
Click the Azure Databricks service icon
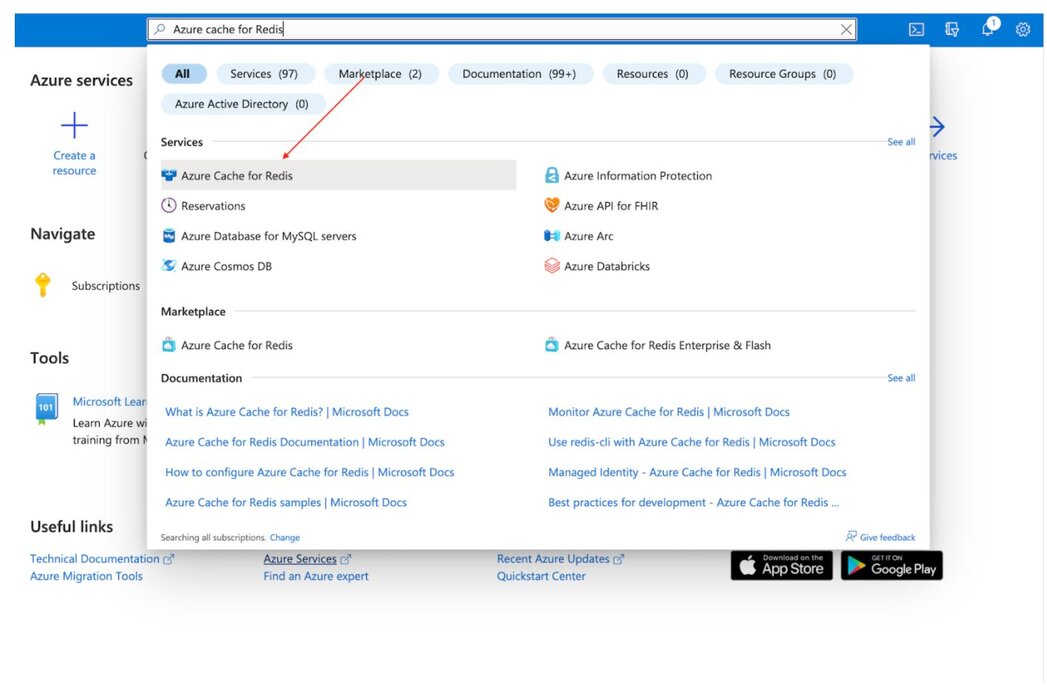tap(552, 266)
